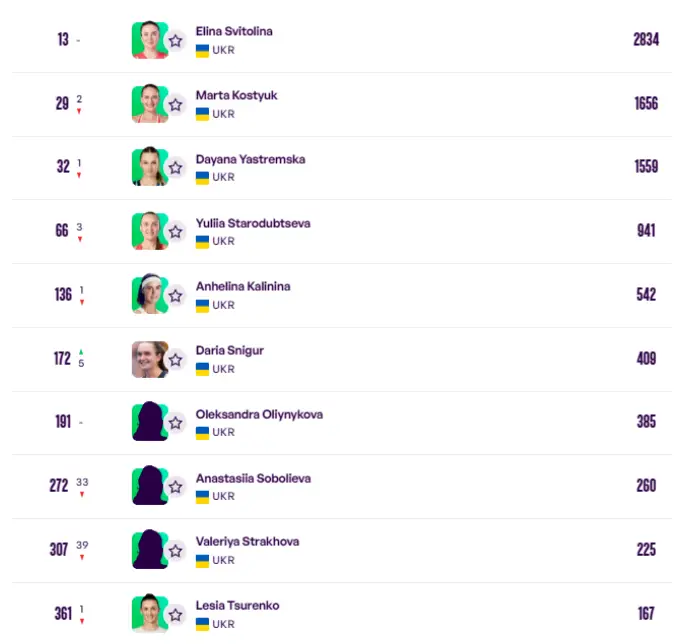Click the silhouette avatar for Valeriya Strakhova
The image size is (675, 644).
(150, 549)
